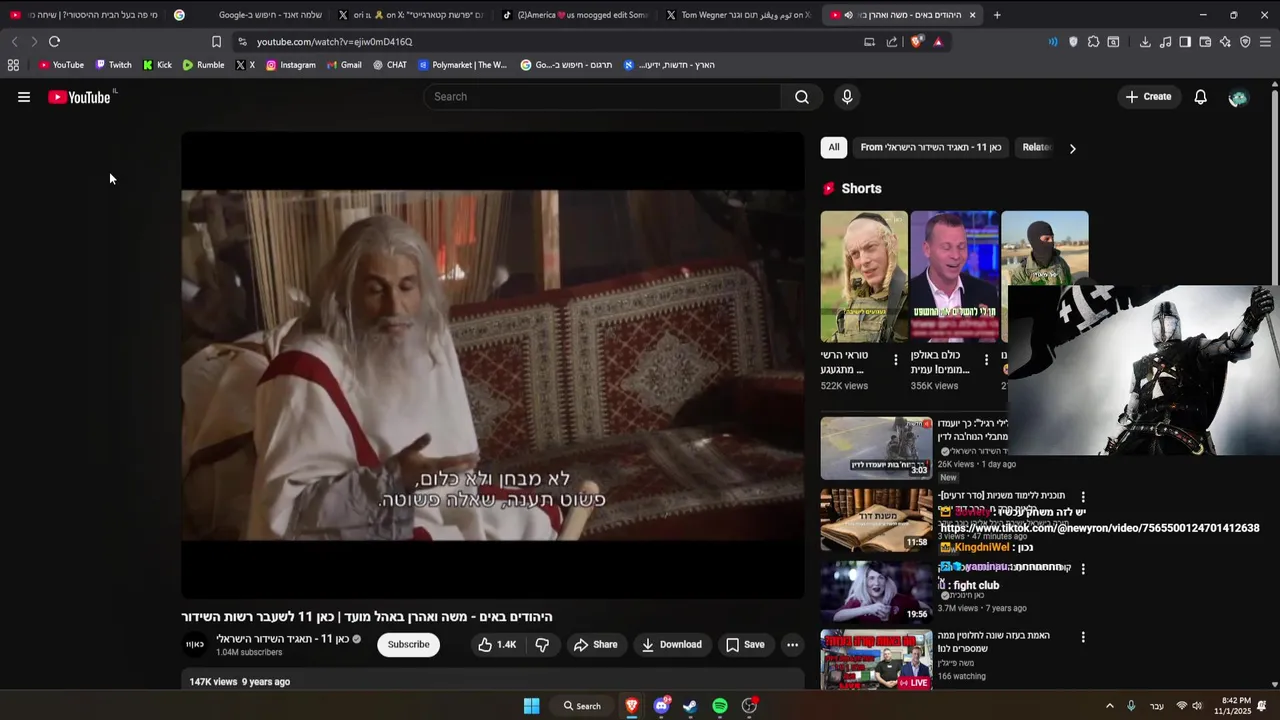Click the taskbar Search box

point(582,706)
